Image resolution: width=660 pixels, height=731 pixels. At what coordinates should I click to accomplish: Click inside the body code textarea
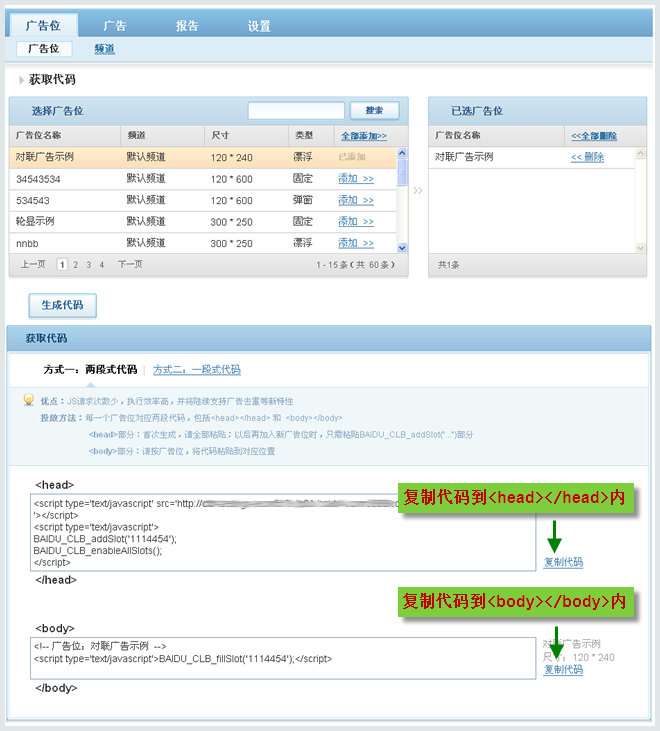pos(283,658)
